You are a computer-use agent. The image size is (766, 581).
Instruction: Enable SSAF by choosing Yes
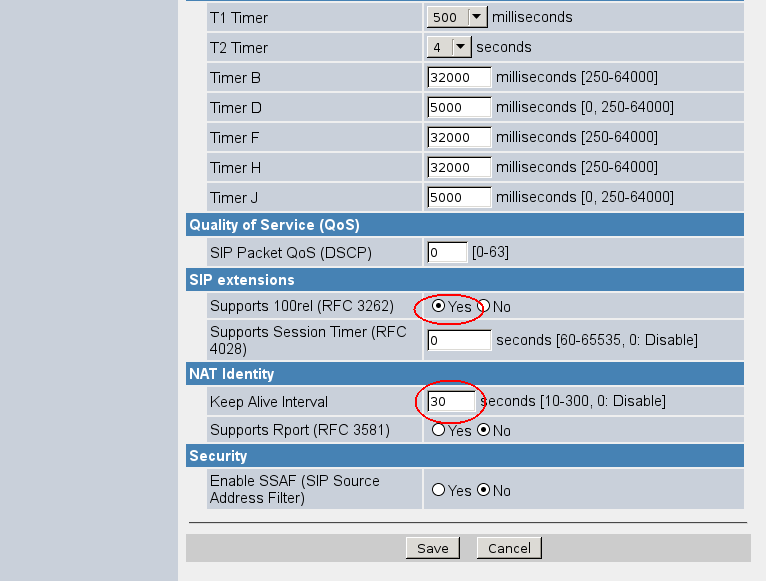click(x=439, y=490)
